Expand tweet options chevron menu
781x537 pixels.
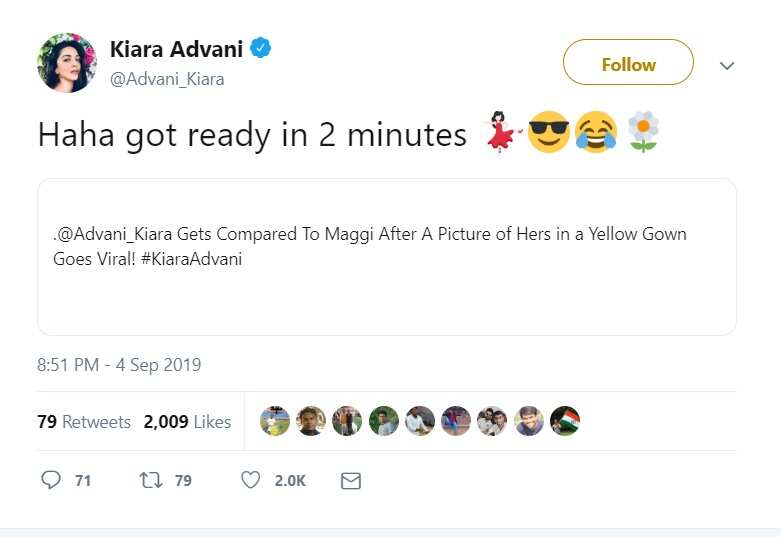point(727,65)
